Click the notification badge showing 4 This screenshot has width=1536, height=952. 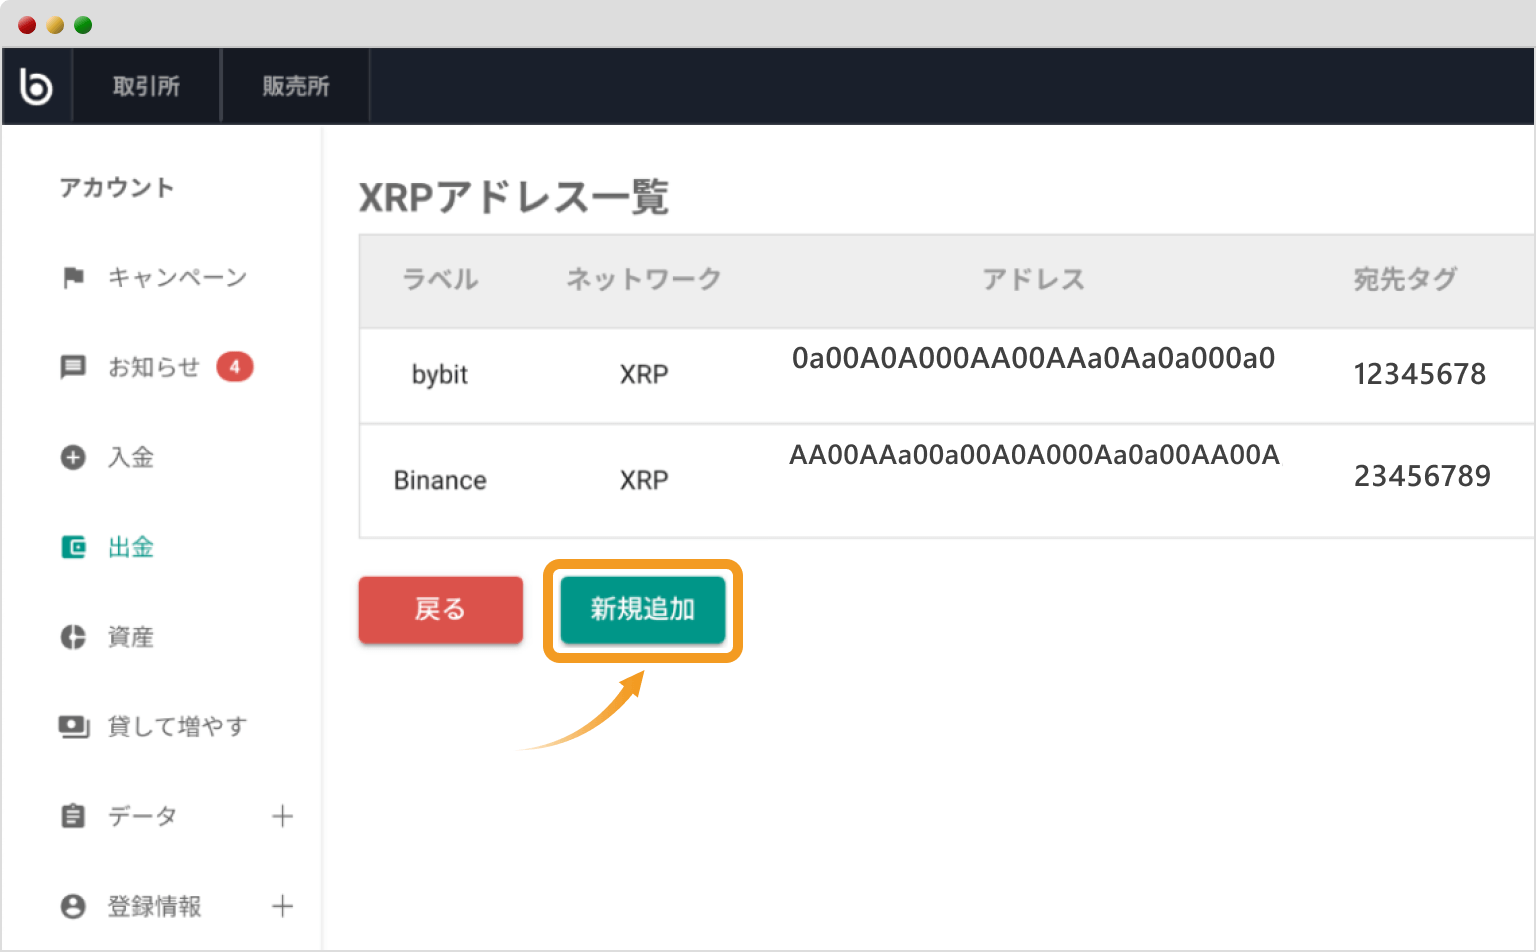[236, 367]
